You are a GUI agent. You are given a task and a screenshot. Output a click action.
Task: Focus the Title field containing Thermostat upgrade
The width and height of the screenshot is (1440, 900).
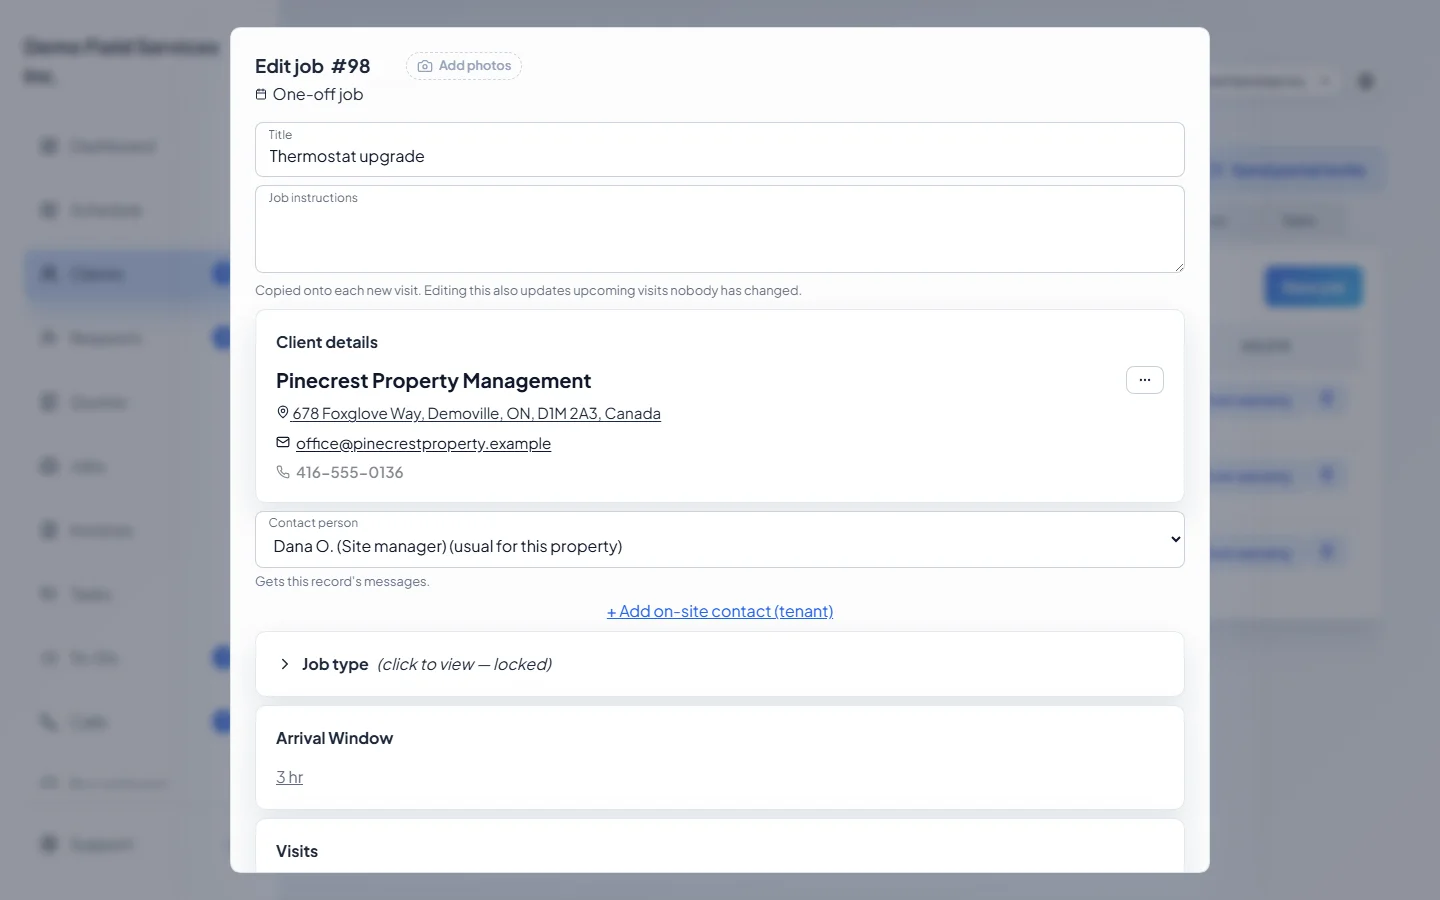(720, 150)
